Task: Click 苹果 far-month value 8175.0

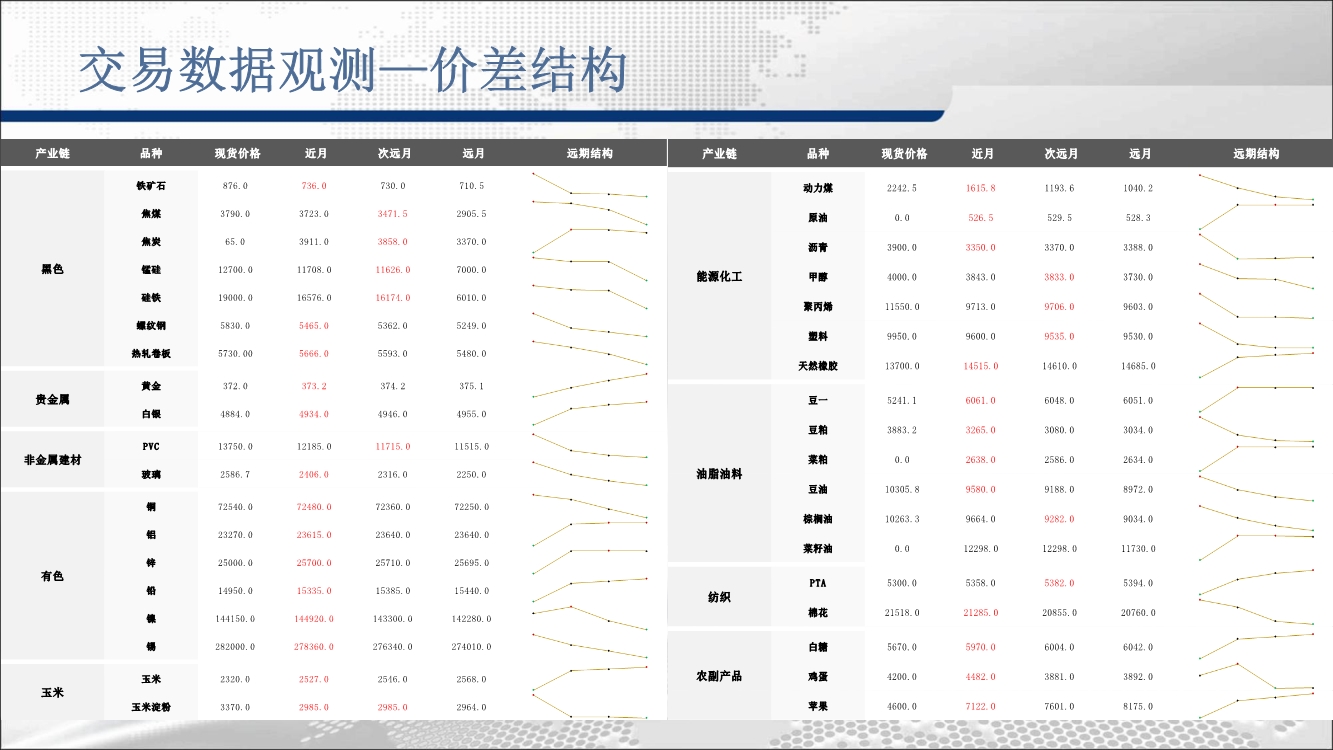Action: (1139, 707)
